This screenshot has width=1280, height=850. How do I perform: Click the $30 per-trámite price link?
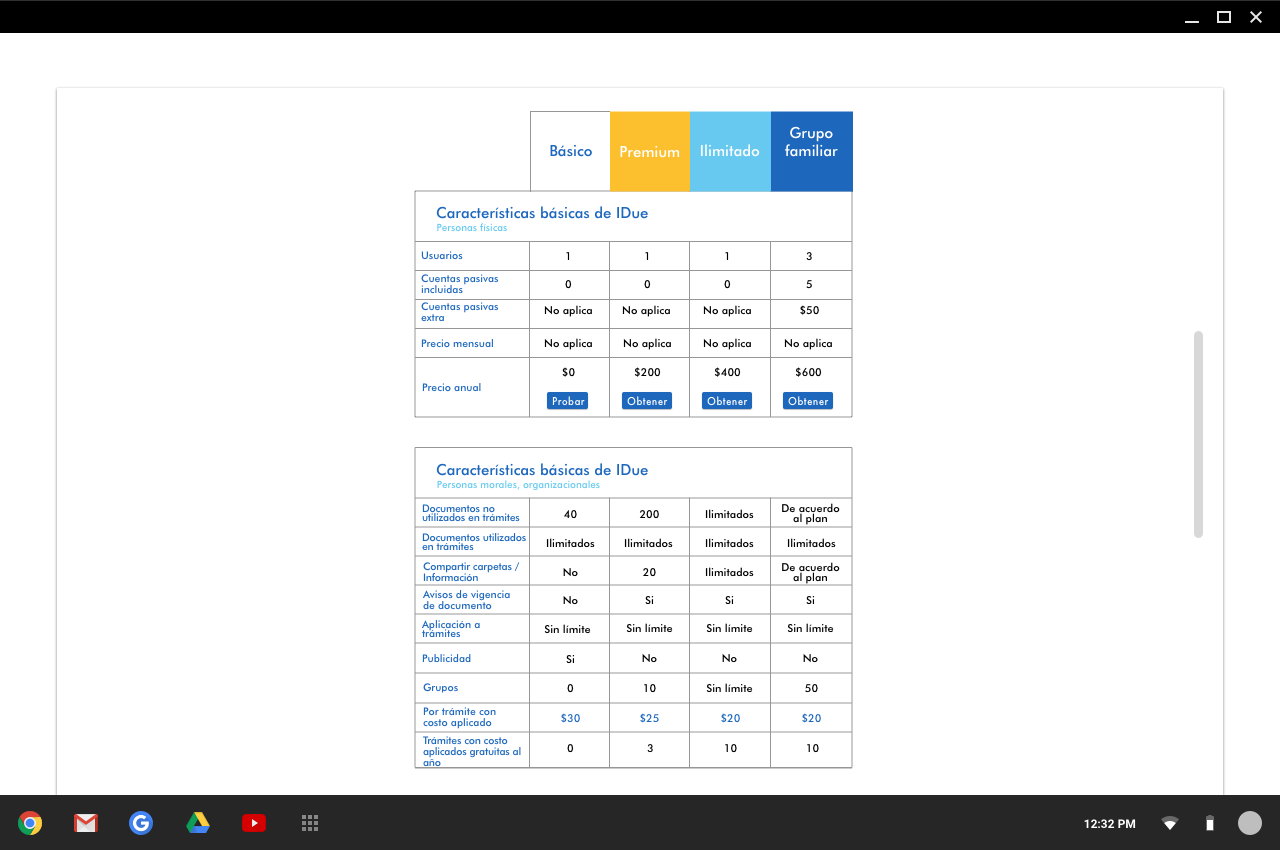click(570, 718)
